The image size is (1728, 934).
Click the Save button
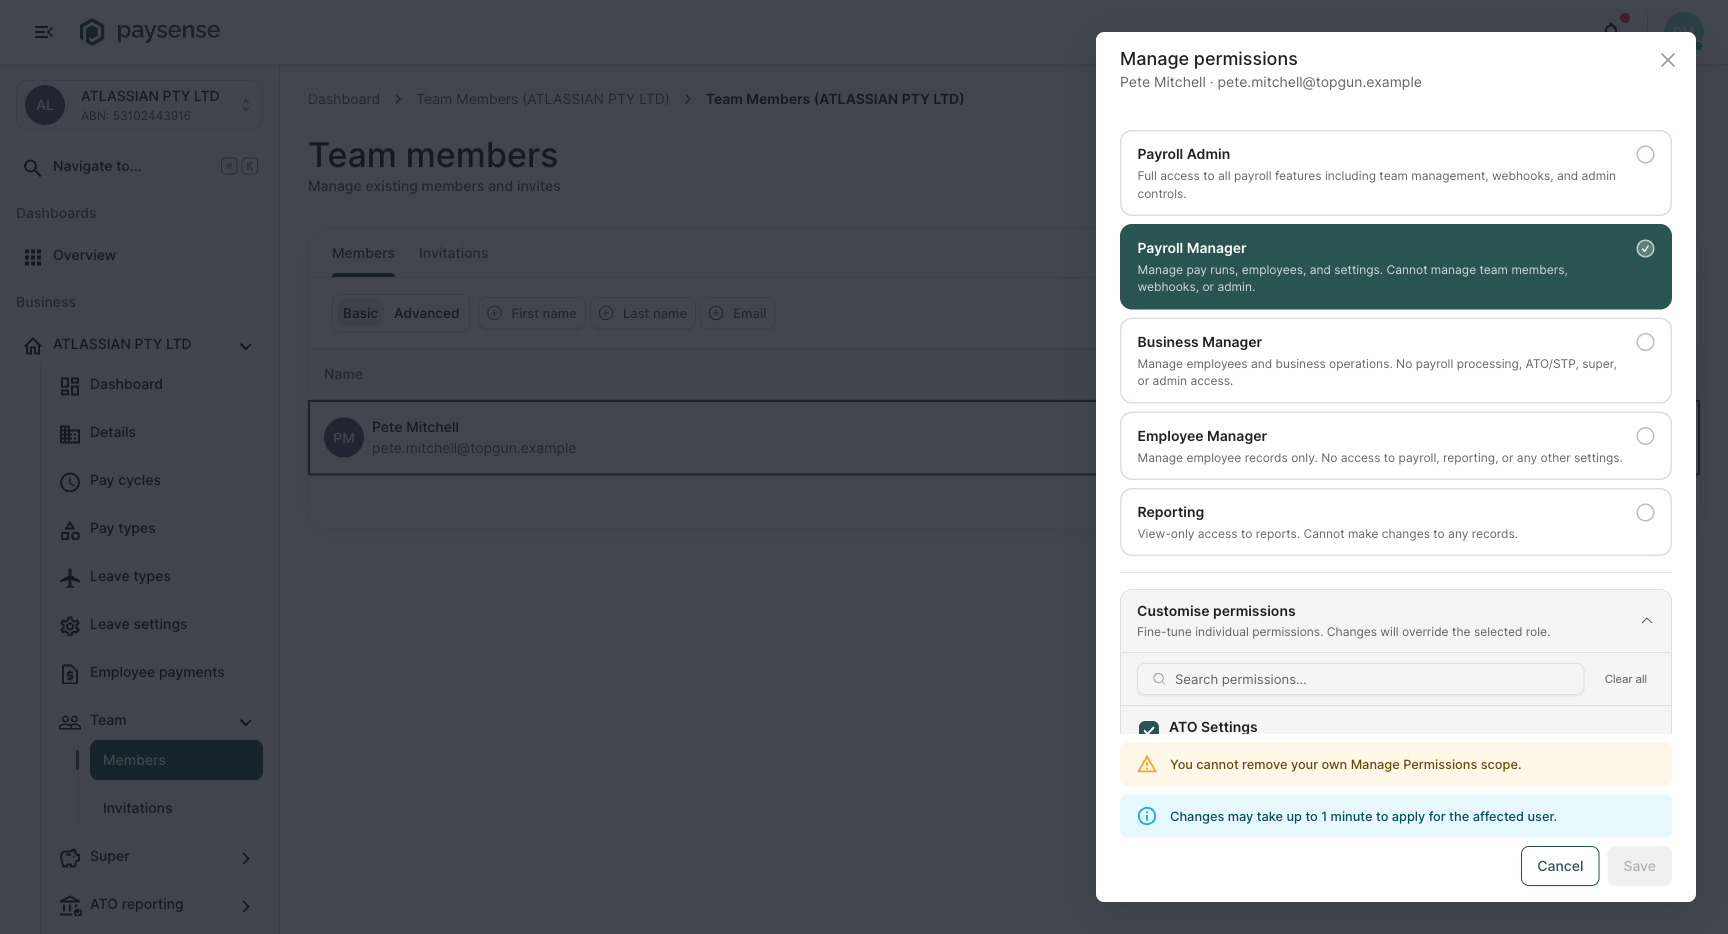(x=1639, y=866)
